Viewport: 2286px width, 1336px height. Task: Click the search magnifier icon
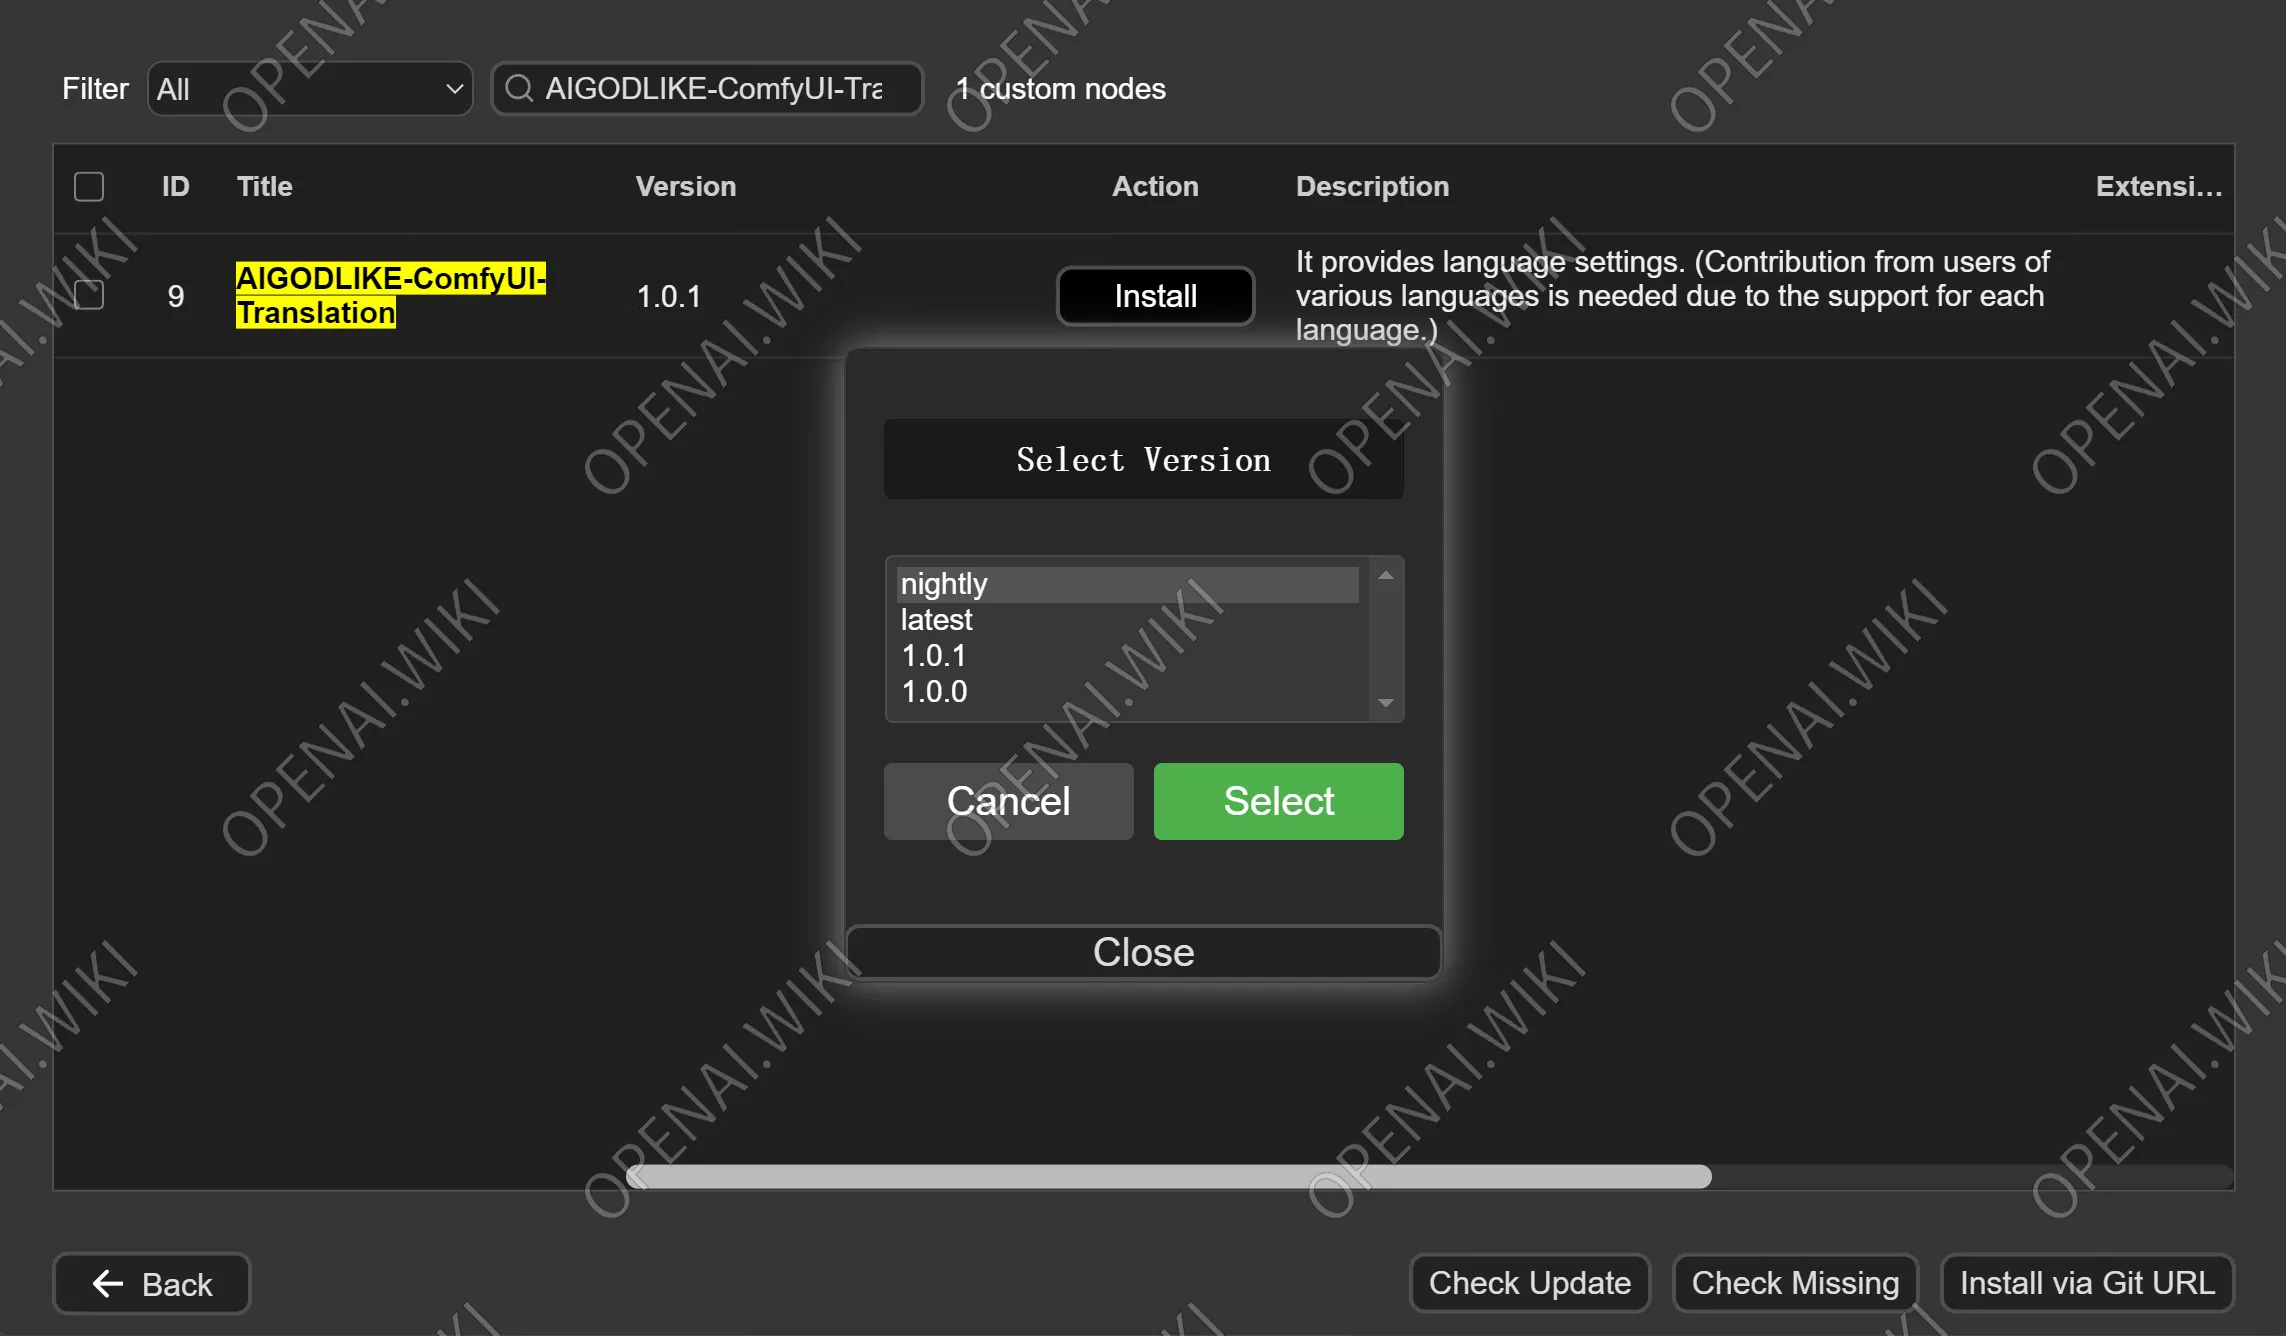point(519,89)
